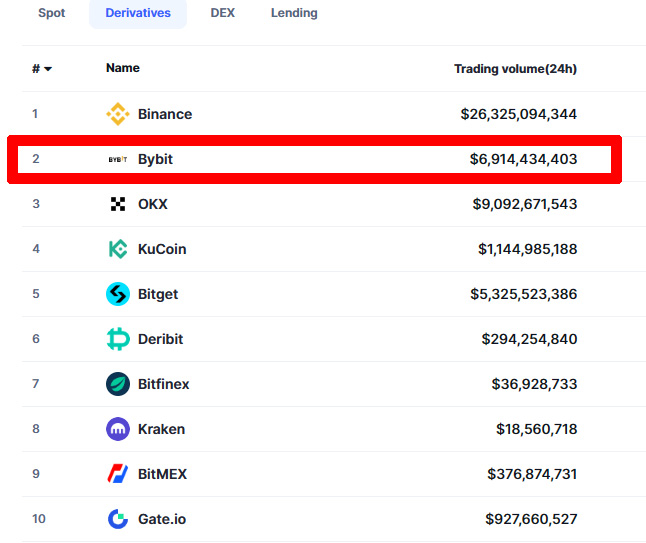Switch to the Lending tab
Viewport: 646px width, 543px height.
pyautogui.click(x=294, y=13)
